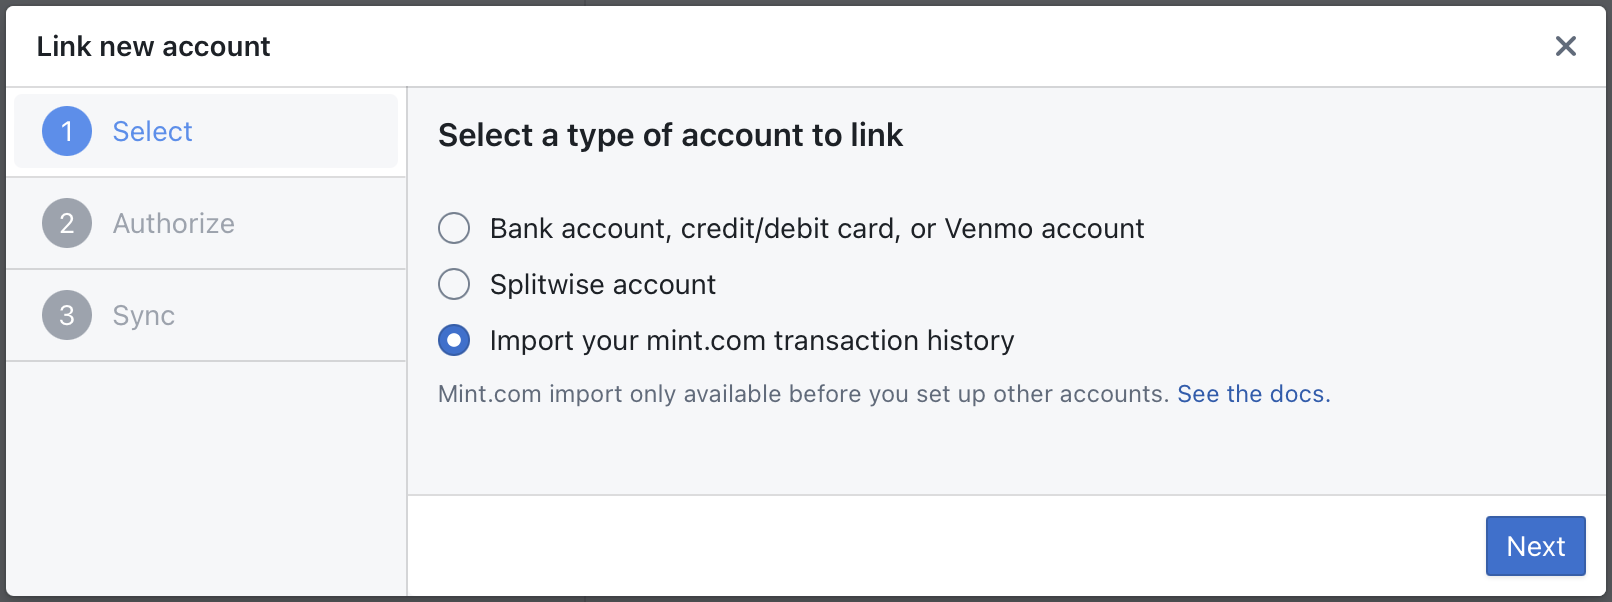The height and width of the screenshot is (602, 1612).
Task: Select Import your mint.com transaction history
Action: [x=454, y=340]
